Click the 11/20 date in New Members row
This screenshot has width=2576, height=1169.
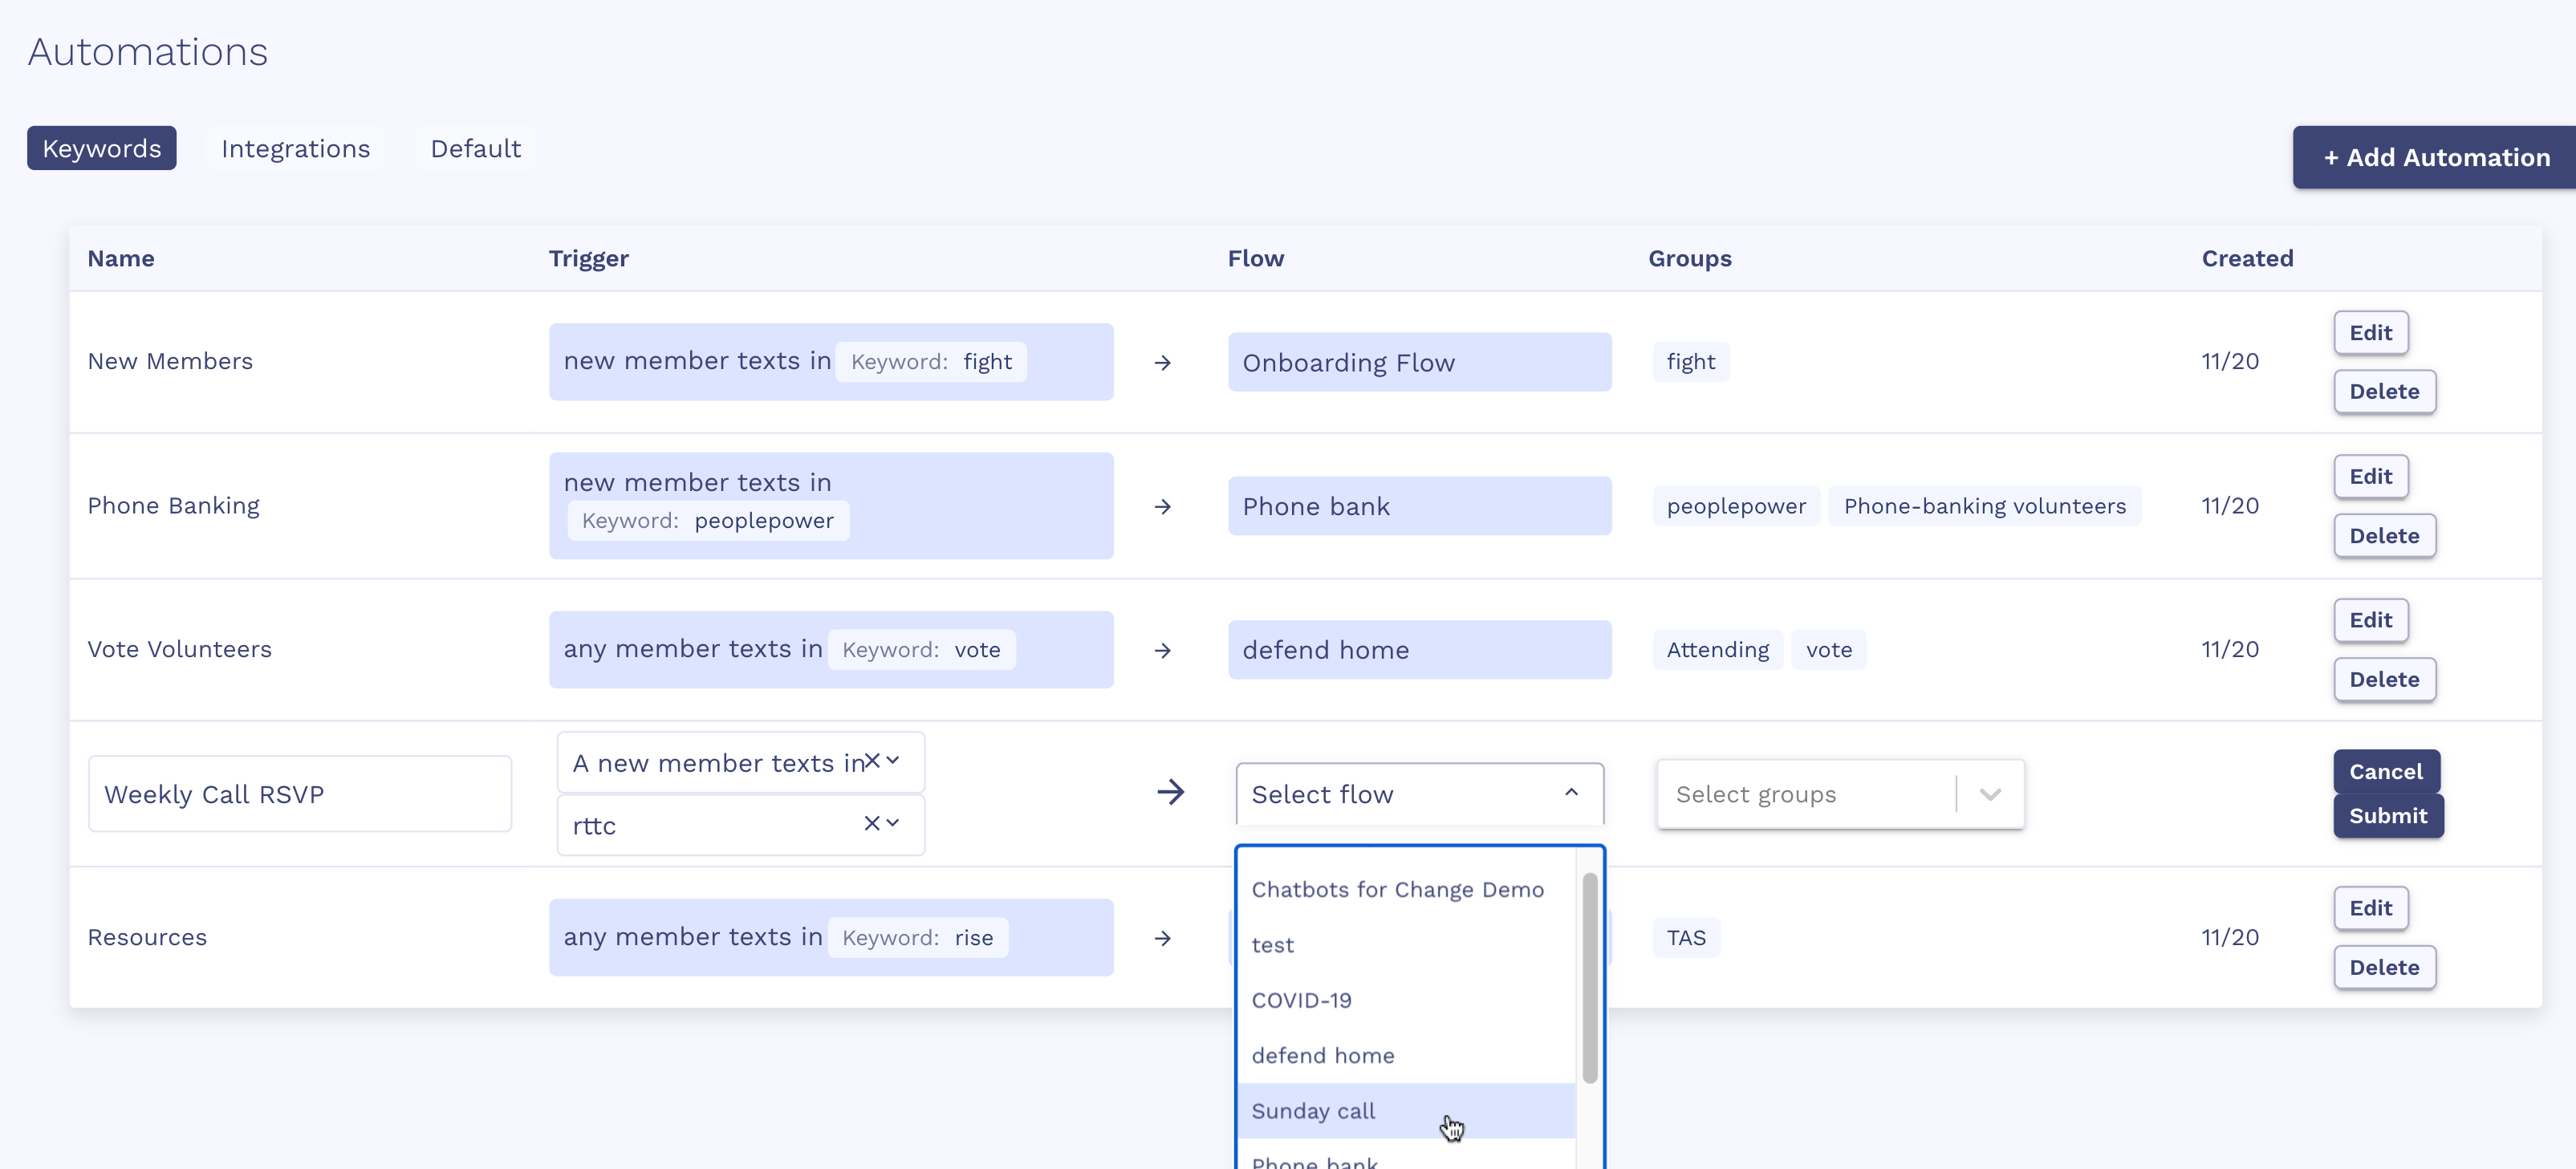tap(2230, 361)
